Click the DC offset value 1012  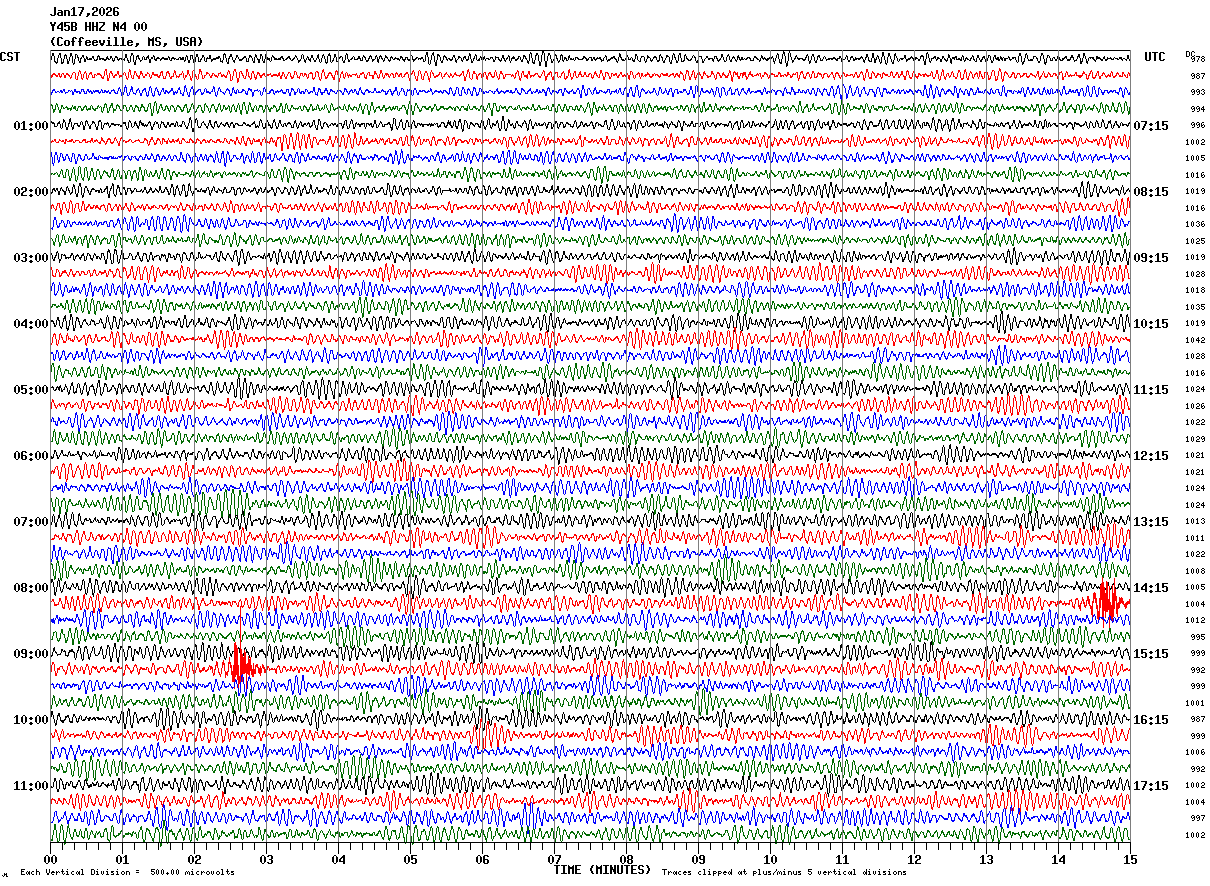(x=1196, y=621)
